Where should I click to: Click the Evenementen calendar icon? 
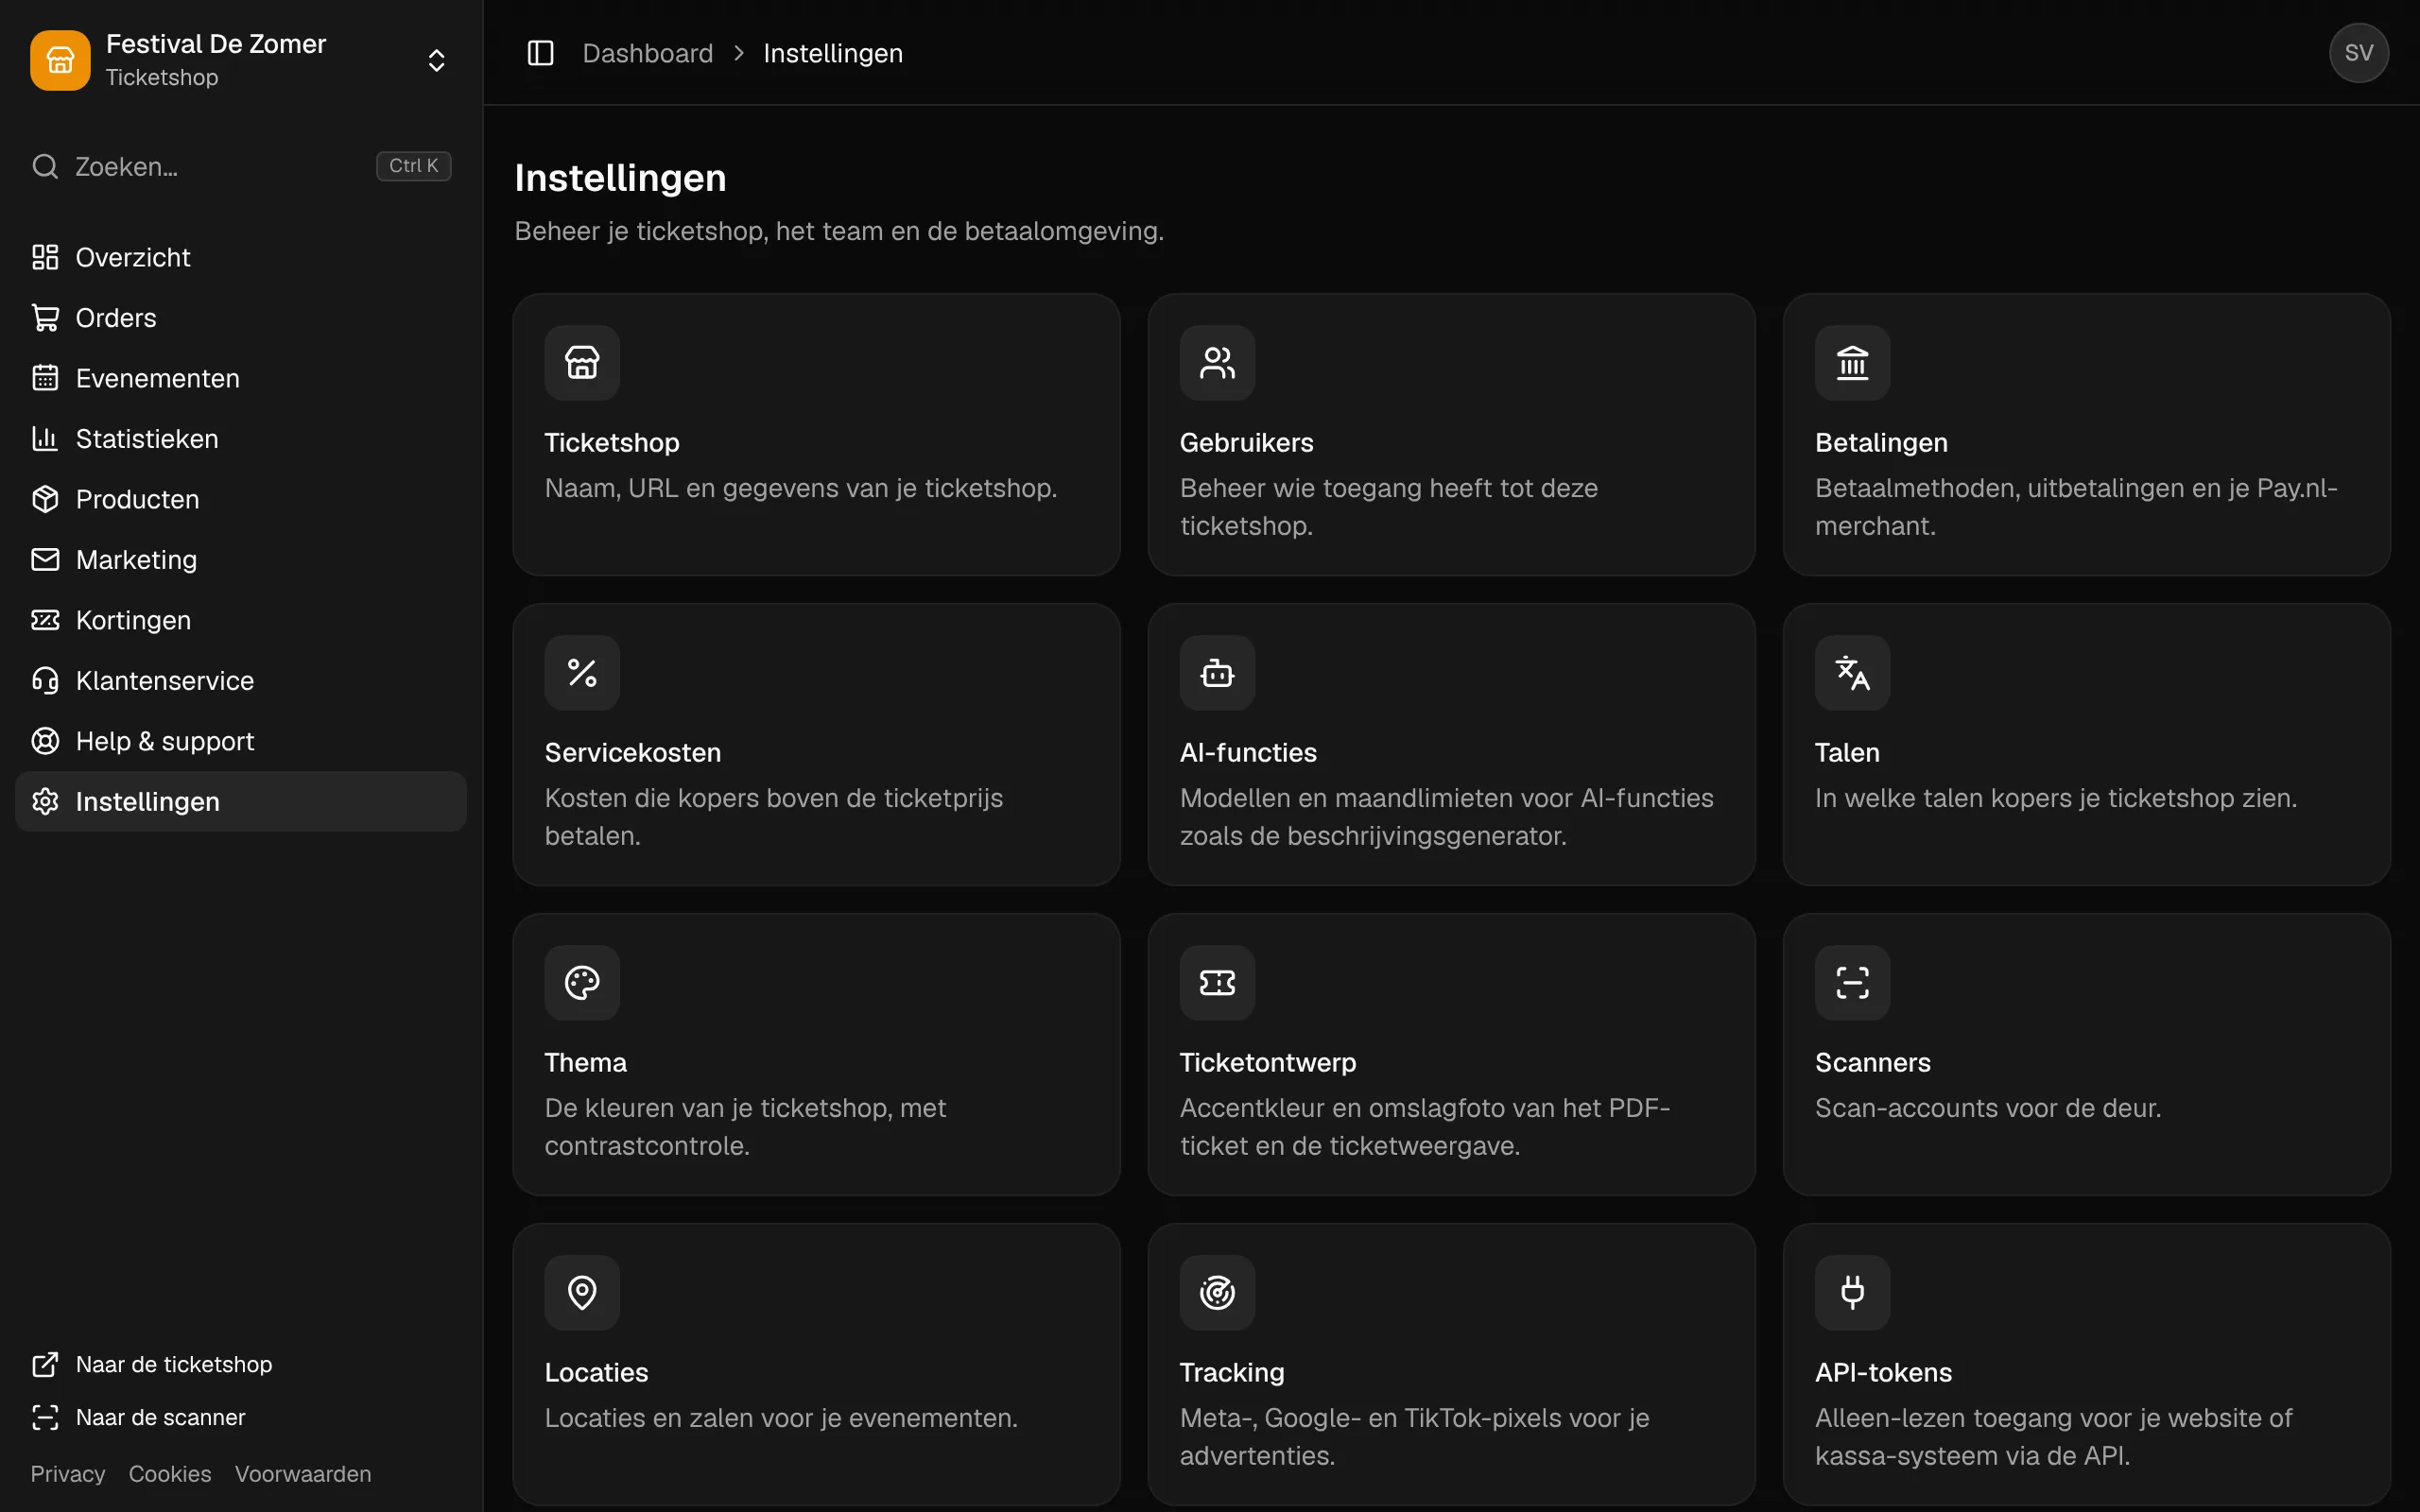45,378
